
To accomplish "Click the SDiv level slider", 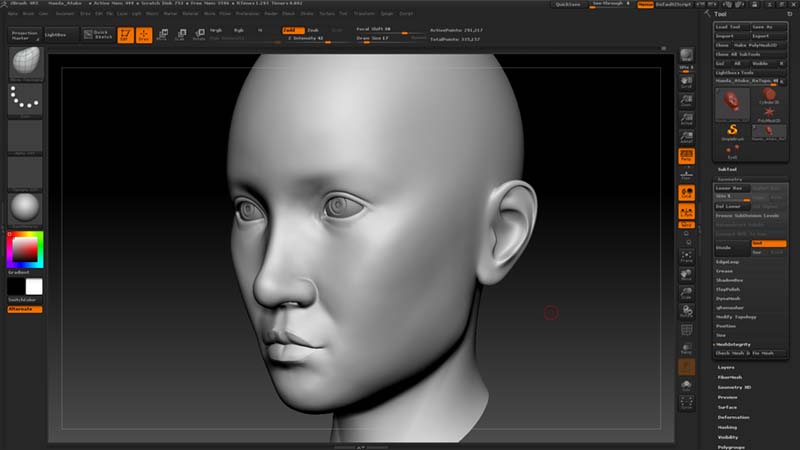I will point(732,197).
